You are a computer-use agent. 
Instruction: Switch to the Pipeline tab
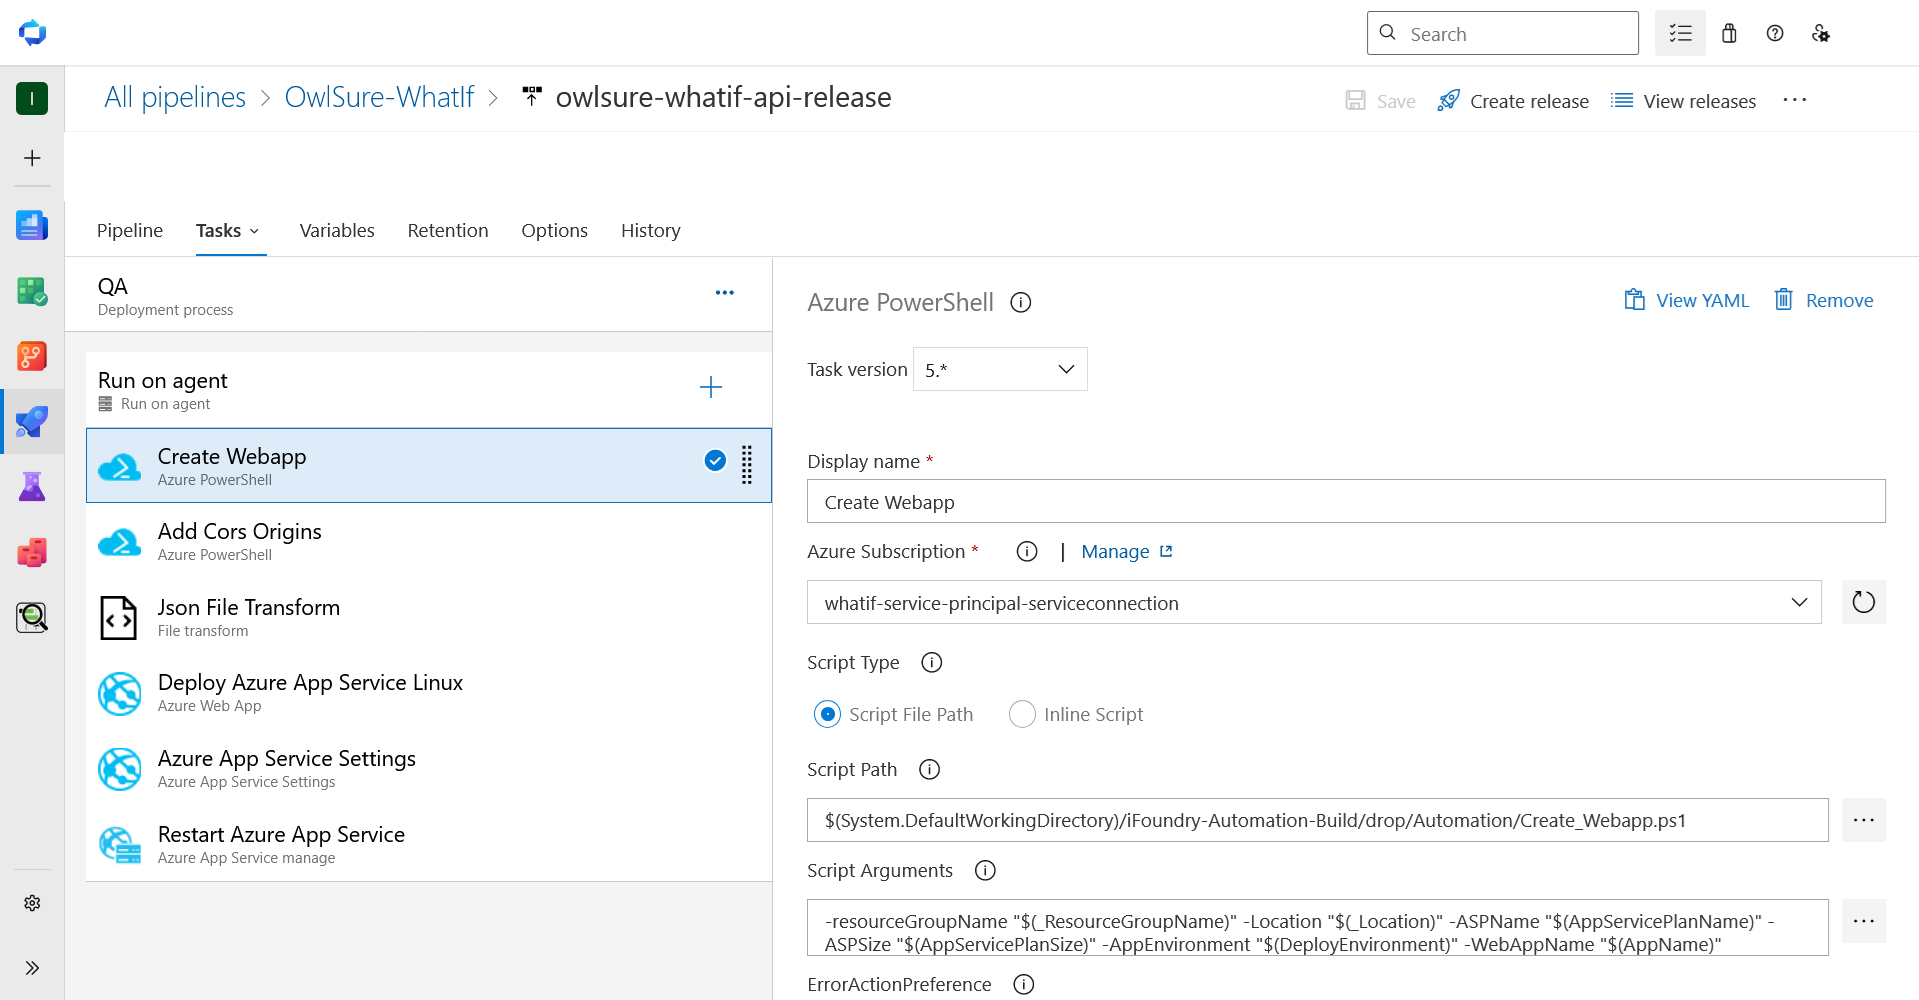[x=130, y=230]
